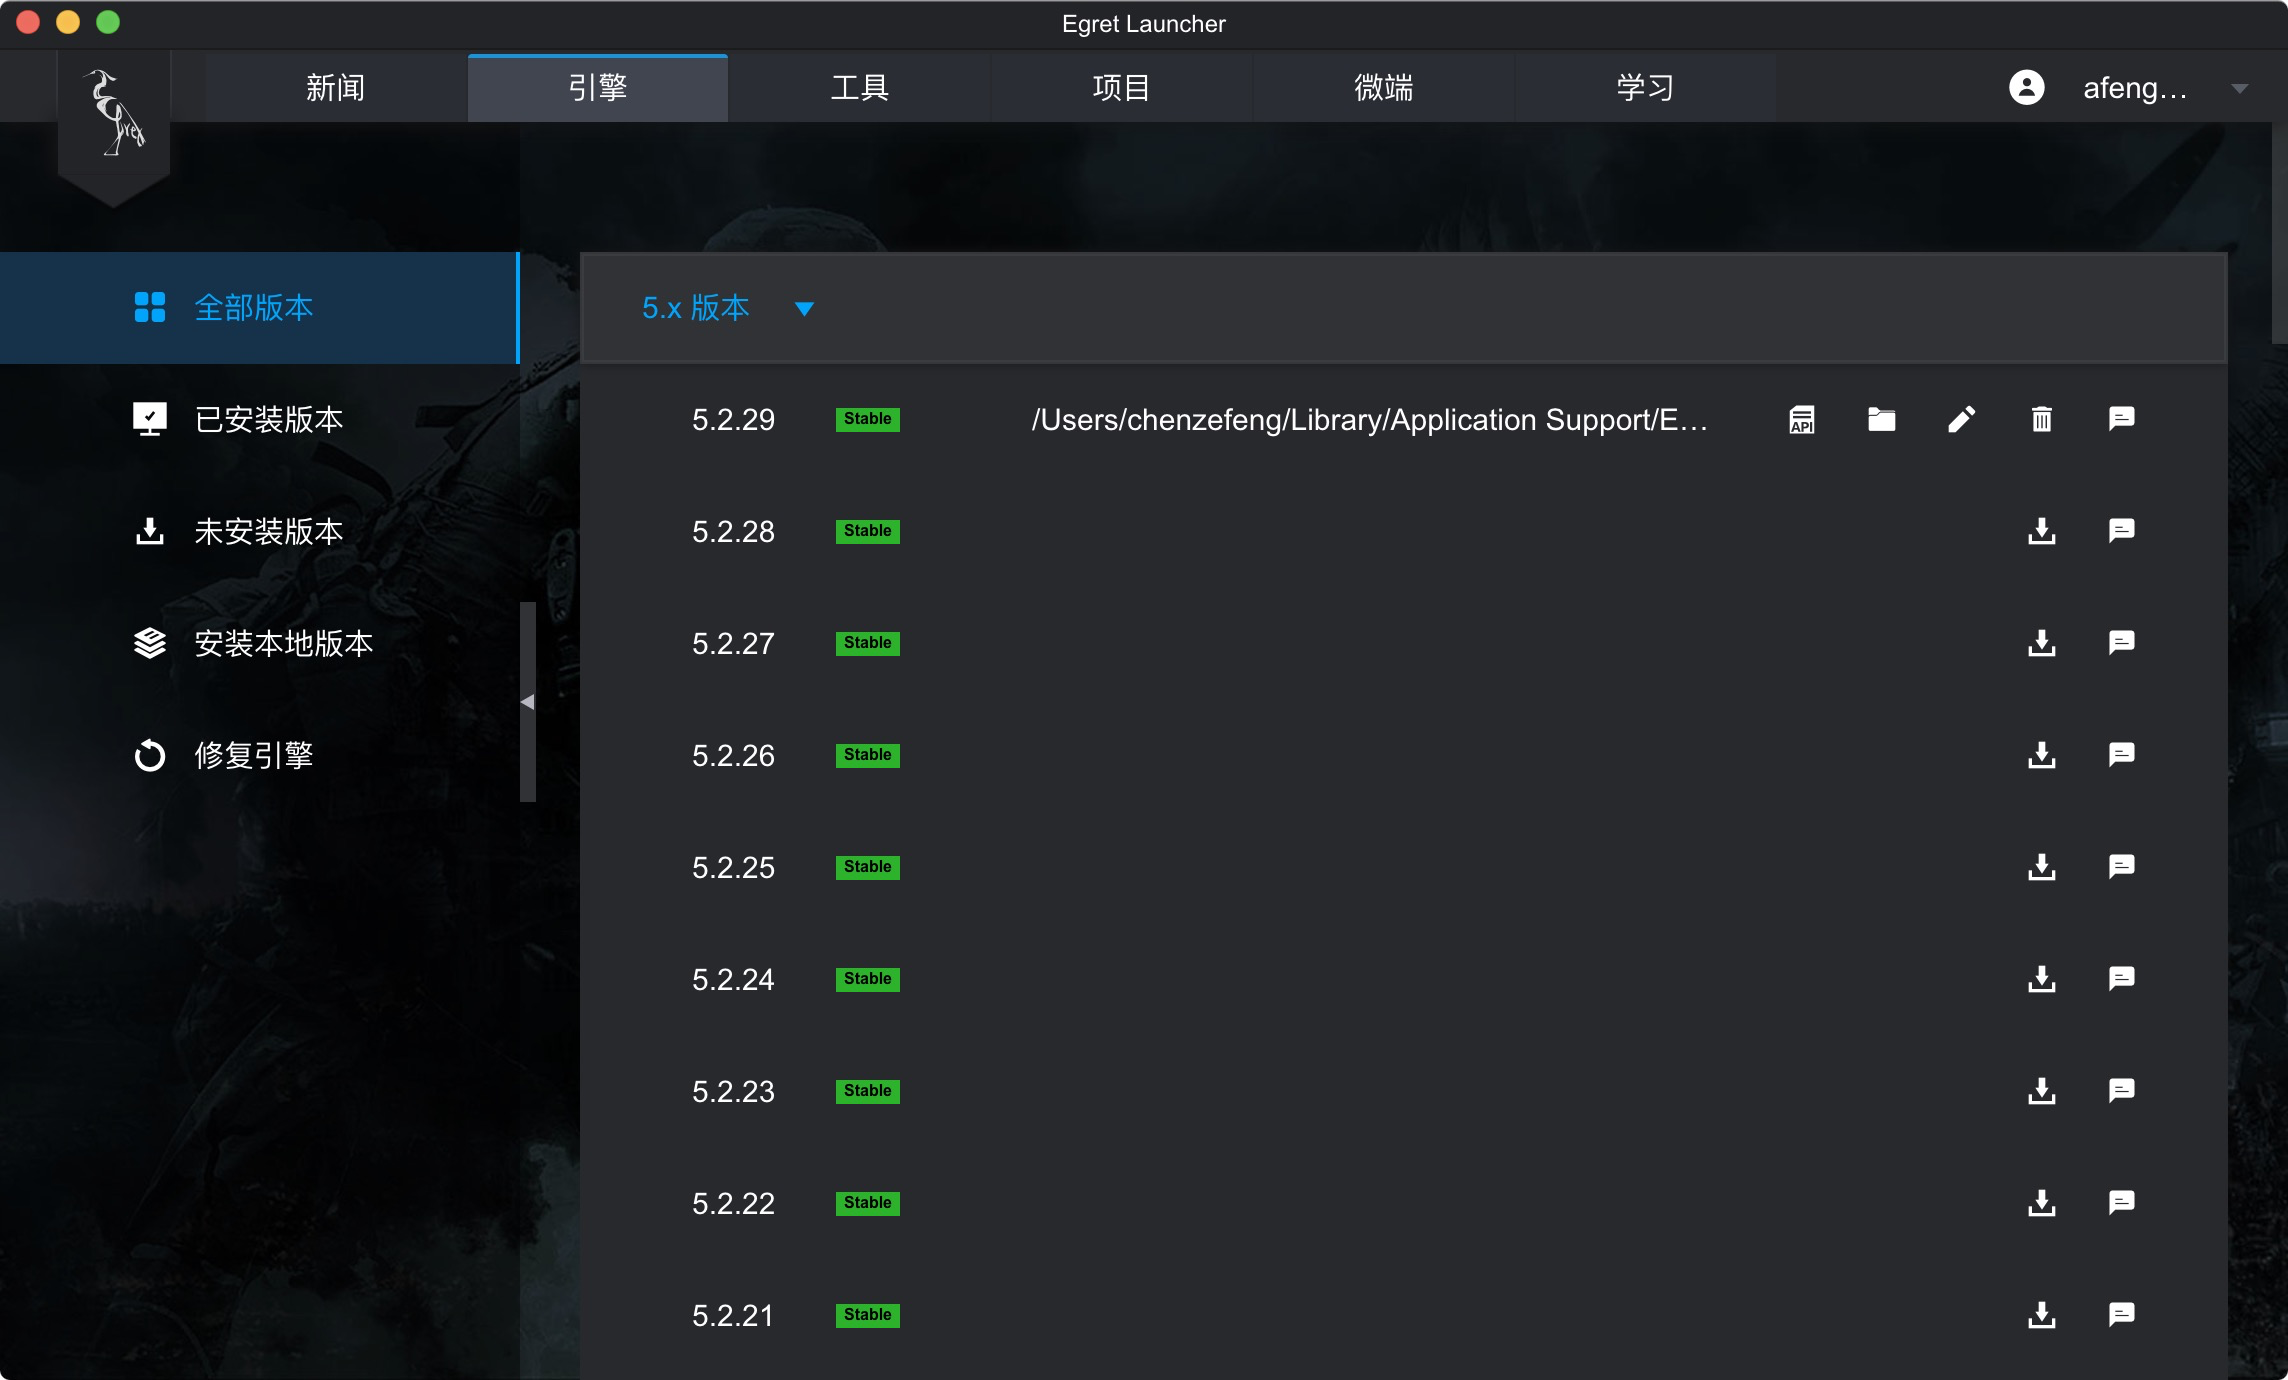The height and width of the screenshot is (1380, 2288).
Task: Open the 学习 tab
Action: (1645, 89)
